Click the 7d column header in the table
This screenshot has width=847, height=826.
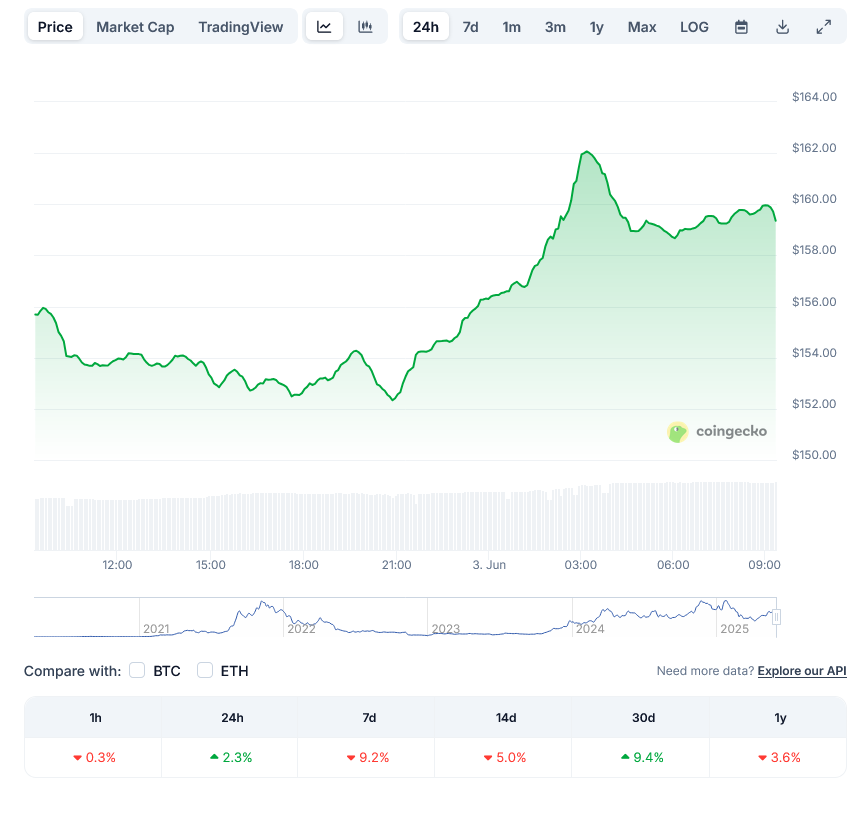point(369,717)
